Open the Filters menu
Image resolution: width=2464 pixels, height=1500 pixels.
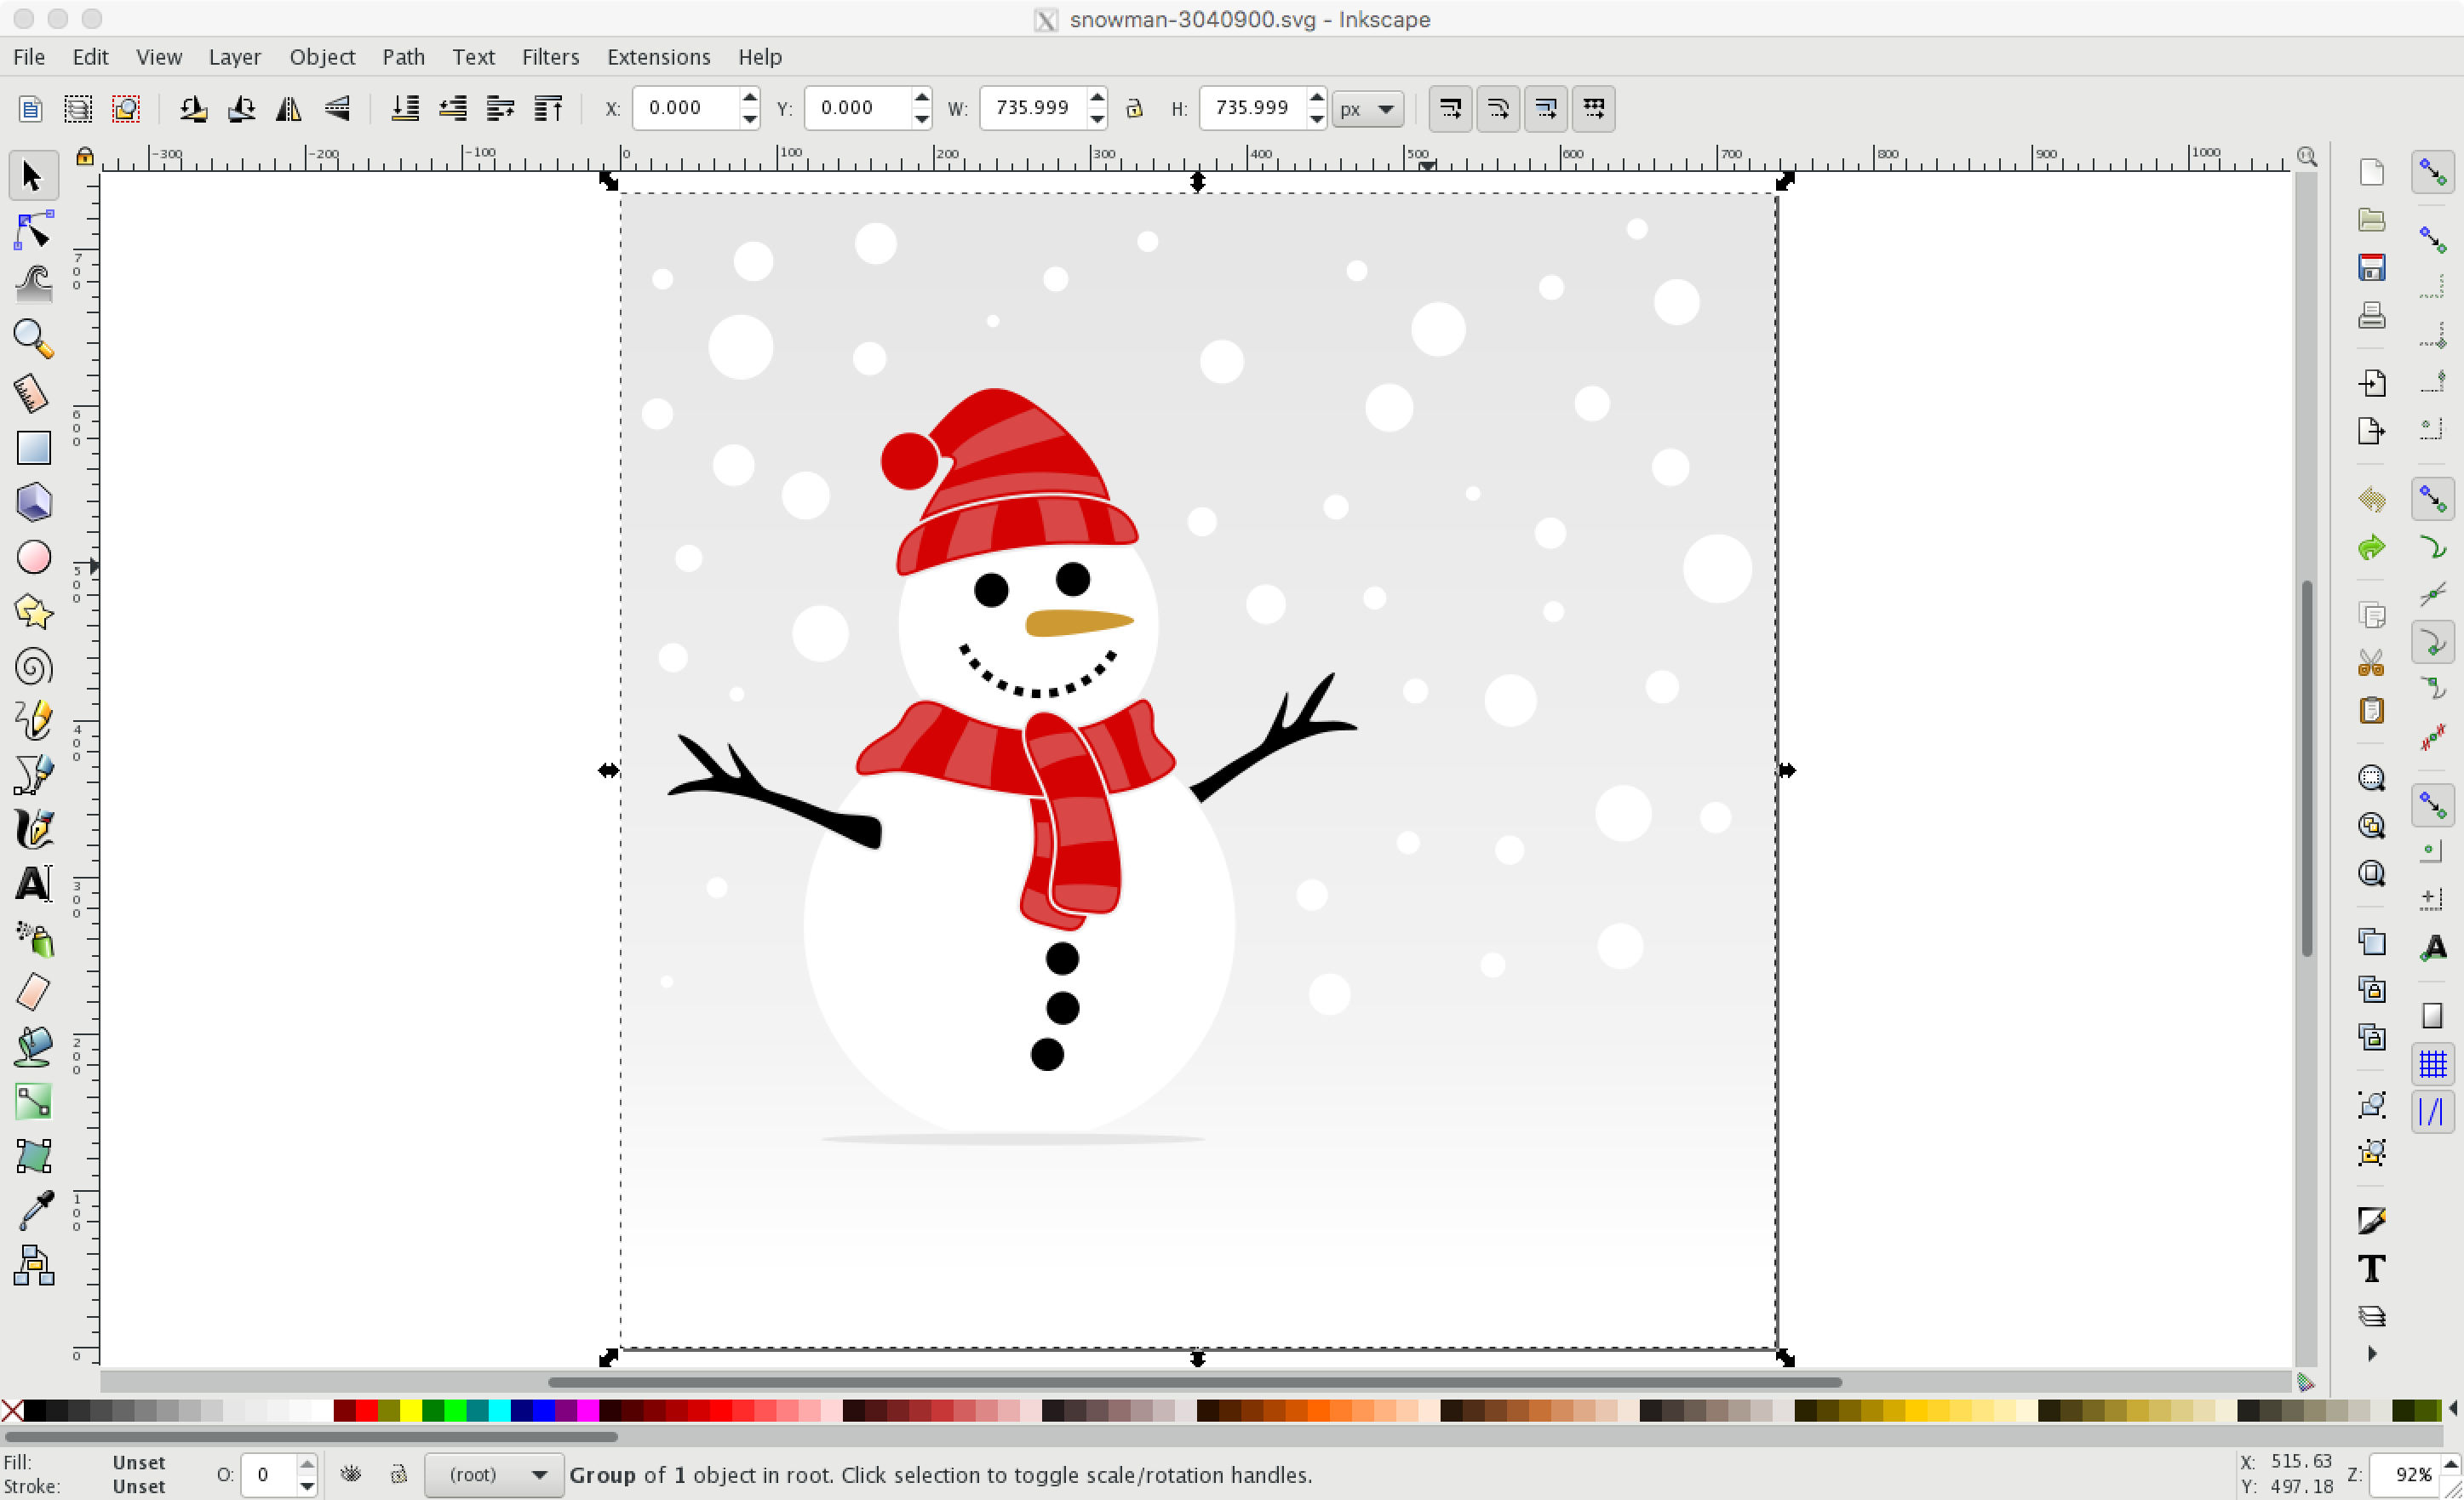point(550,57)
